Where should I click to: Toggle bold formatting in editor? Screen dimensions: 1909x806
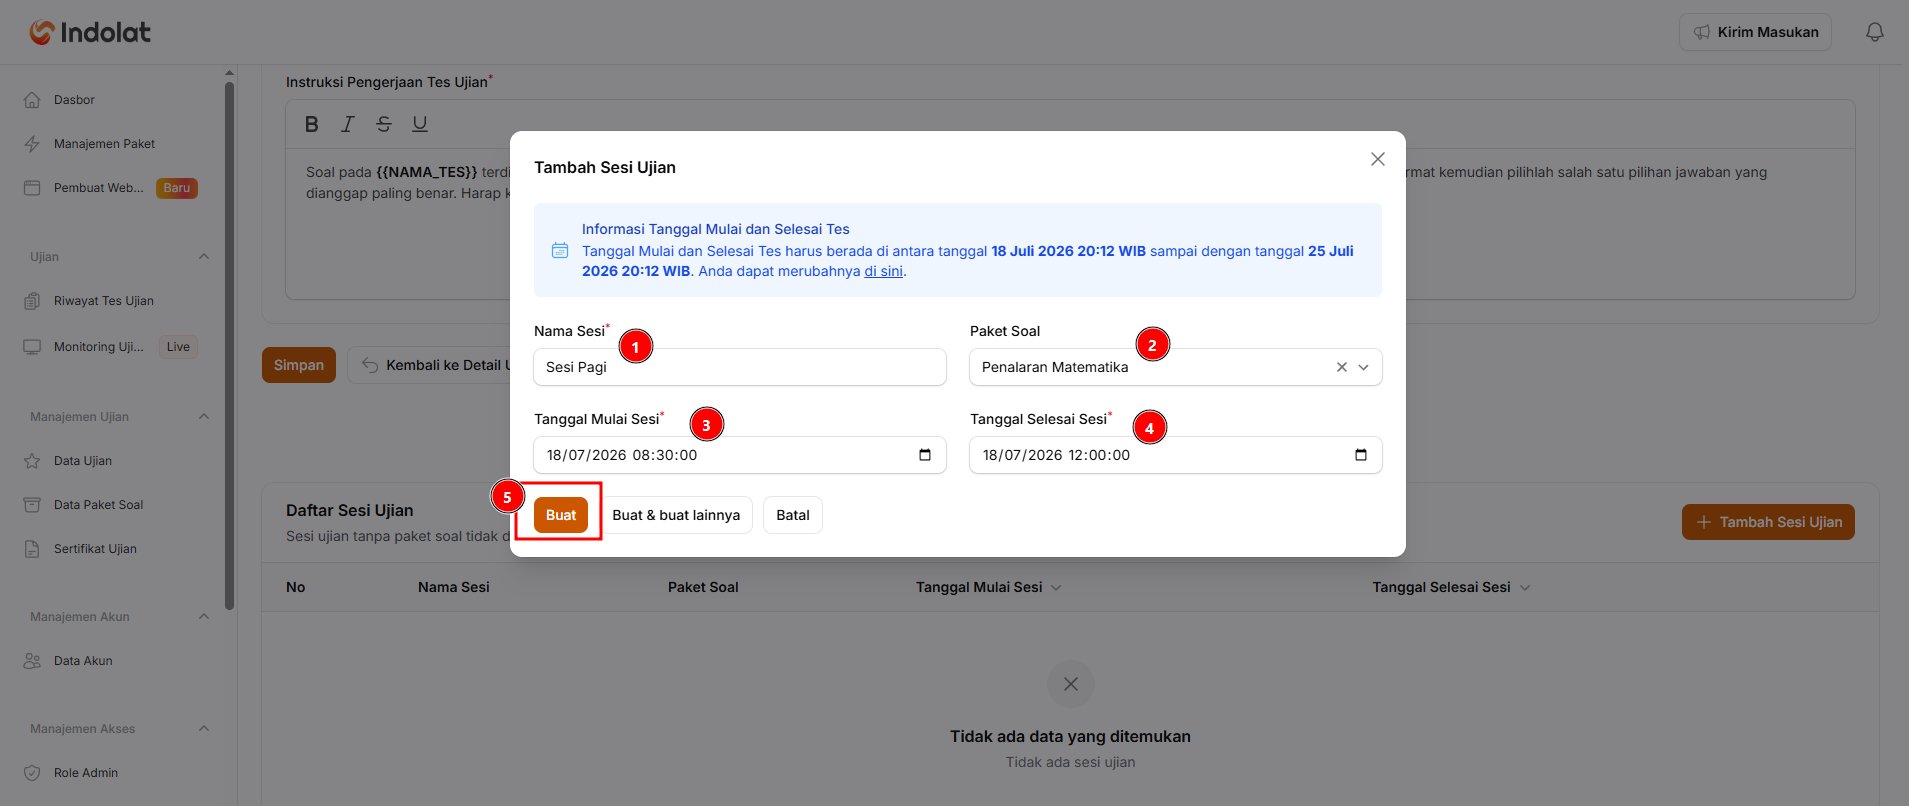[312, 124]
